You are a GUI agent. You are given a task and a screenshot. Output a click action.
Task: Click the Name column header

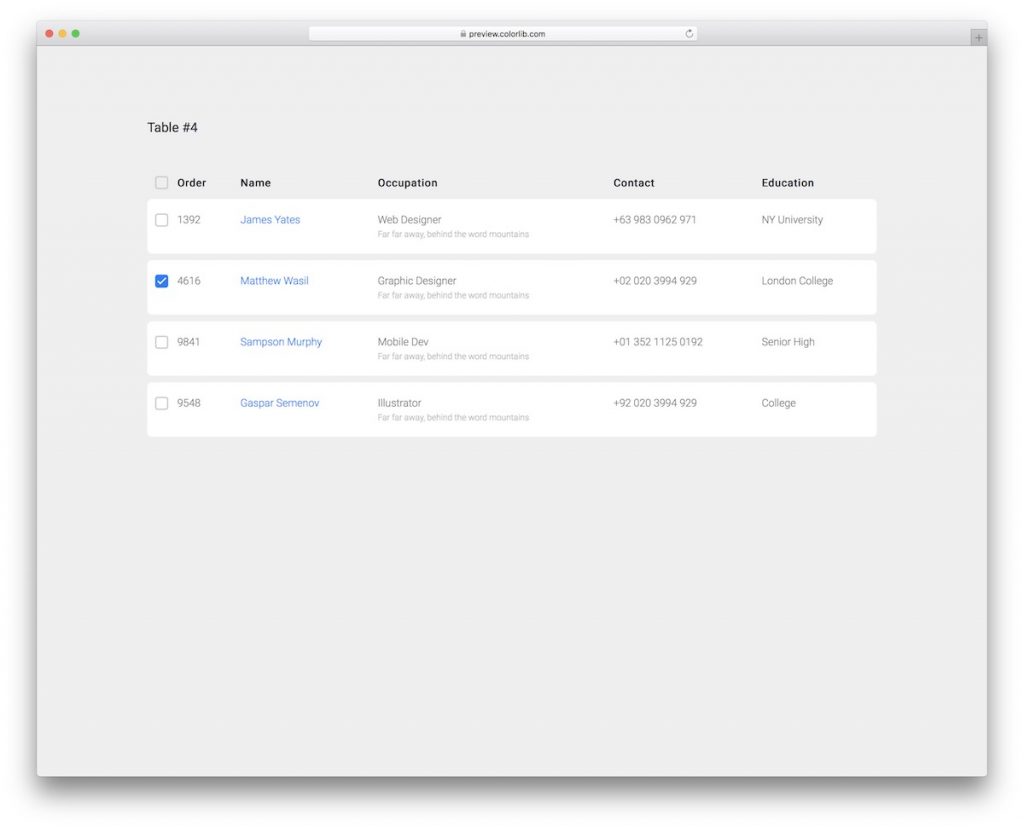click(255, 183)
